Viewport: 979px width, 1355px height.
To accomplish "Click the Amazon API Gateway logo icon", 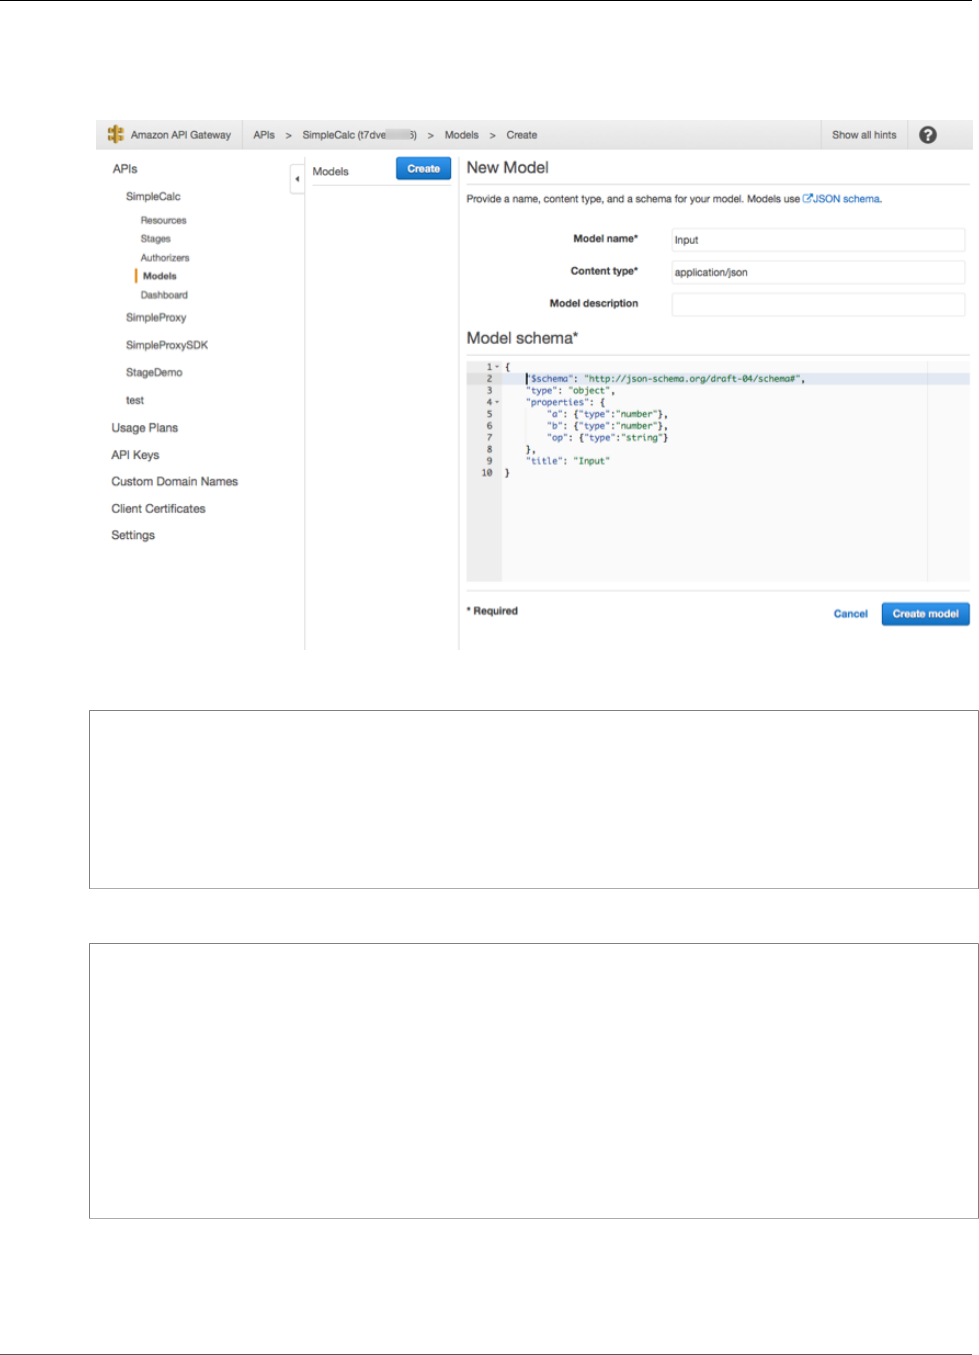I will tap(116, 134).
